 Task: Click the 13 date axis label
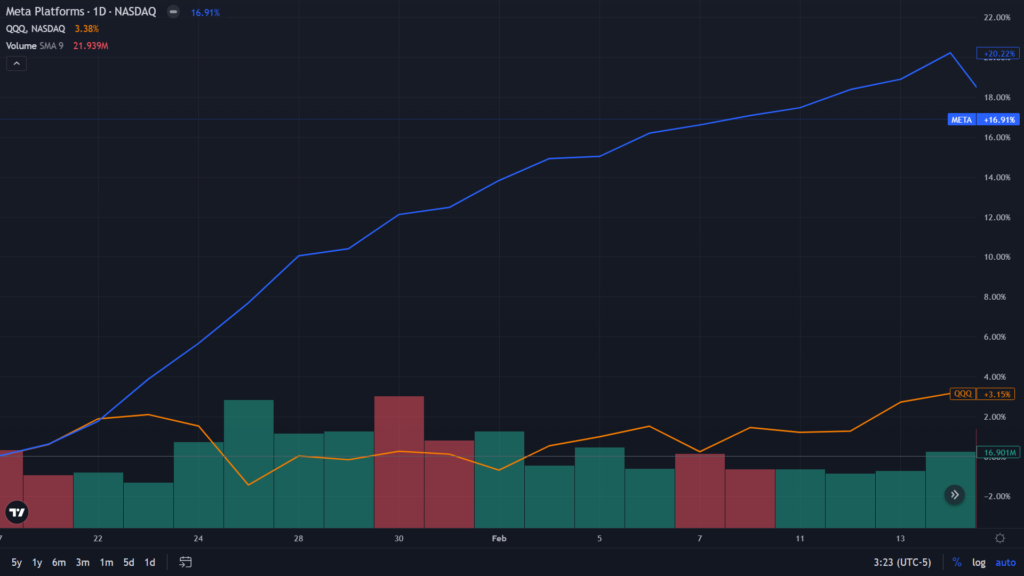[x=900, y=538]
